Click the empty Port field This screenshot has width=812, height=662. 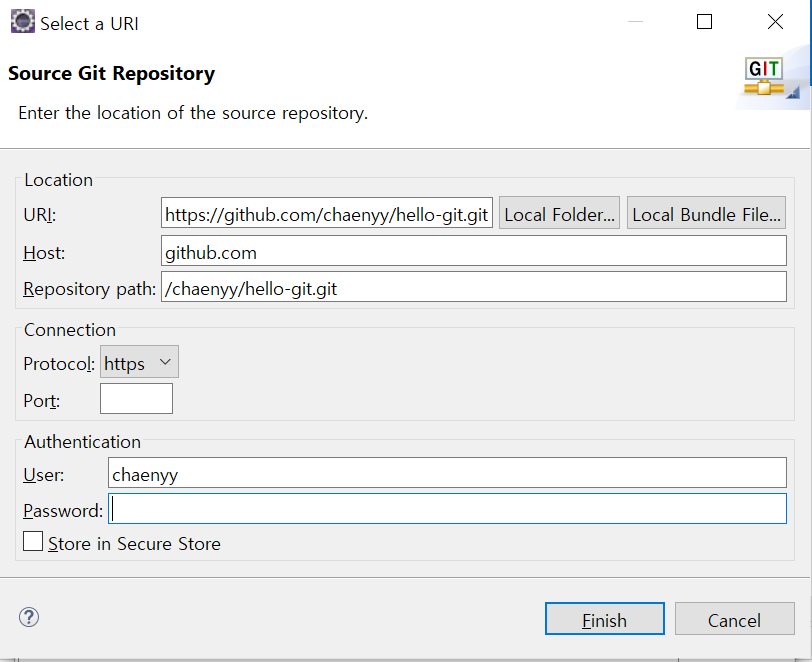(x=136, y=399)
